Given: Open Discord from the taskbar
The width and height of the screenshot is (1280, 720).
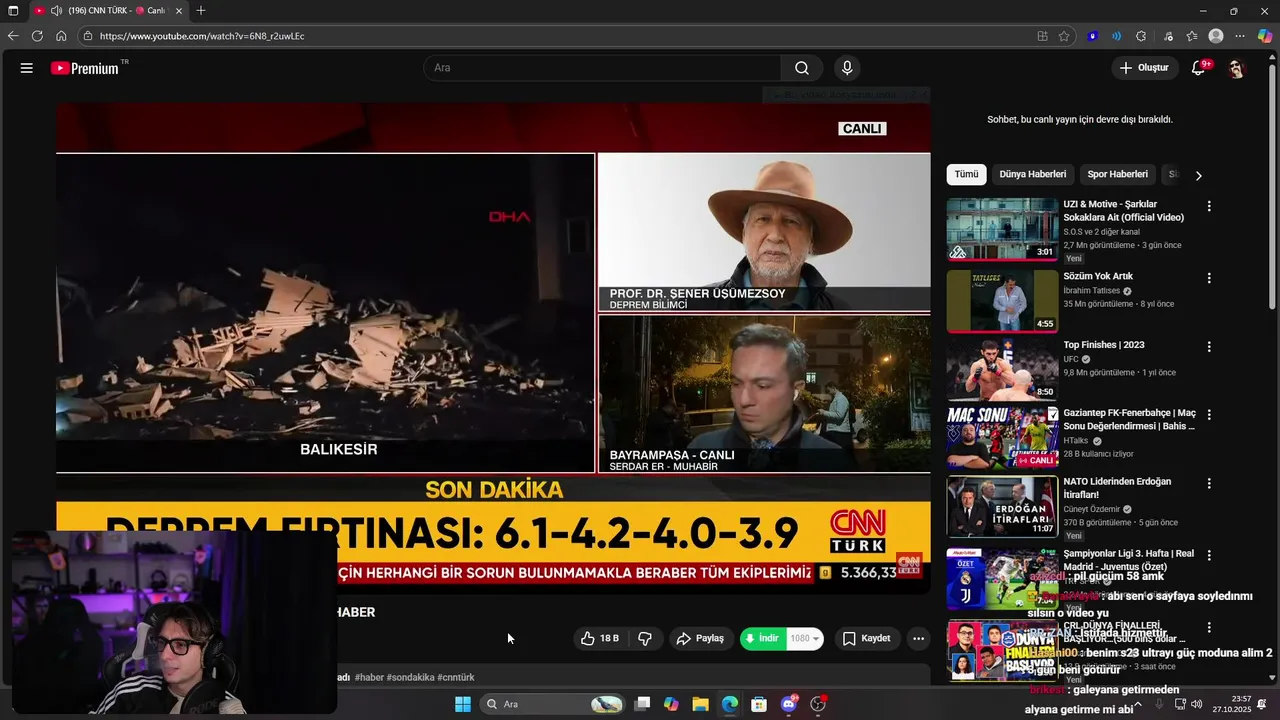Looking at the screenshot, I should click(789, 704).
